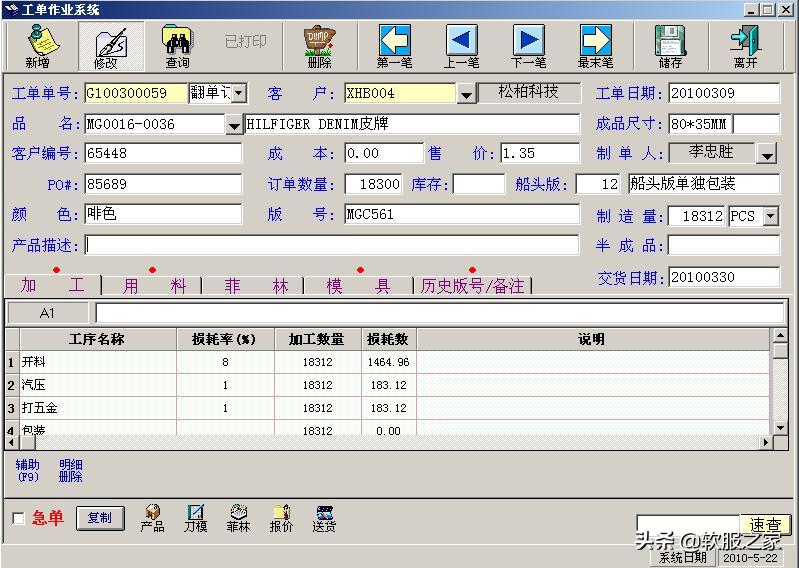Click the 产品描述 input field
The width and height of the screenshot is (799, 568).
pyautogui.click(x=331, y=245)
